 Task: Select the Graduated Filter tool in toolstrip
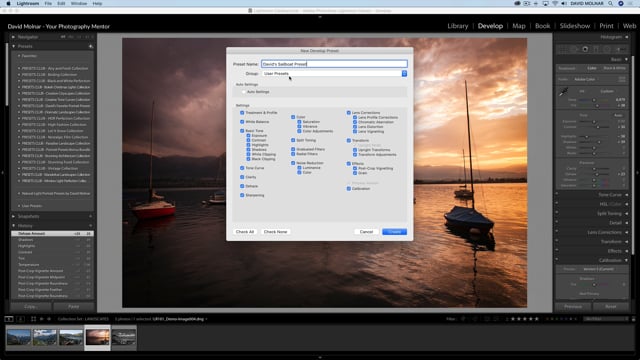click(x=596, y=49)
